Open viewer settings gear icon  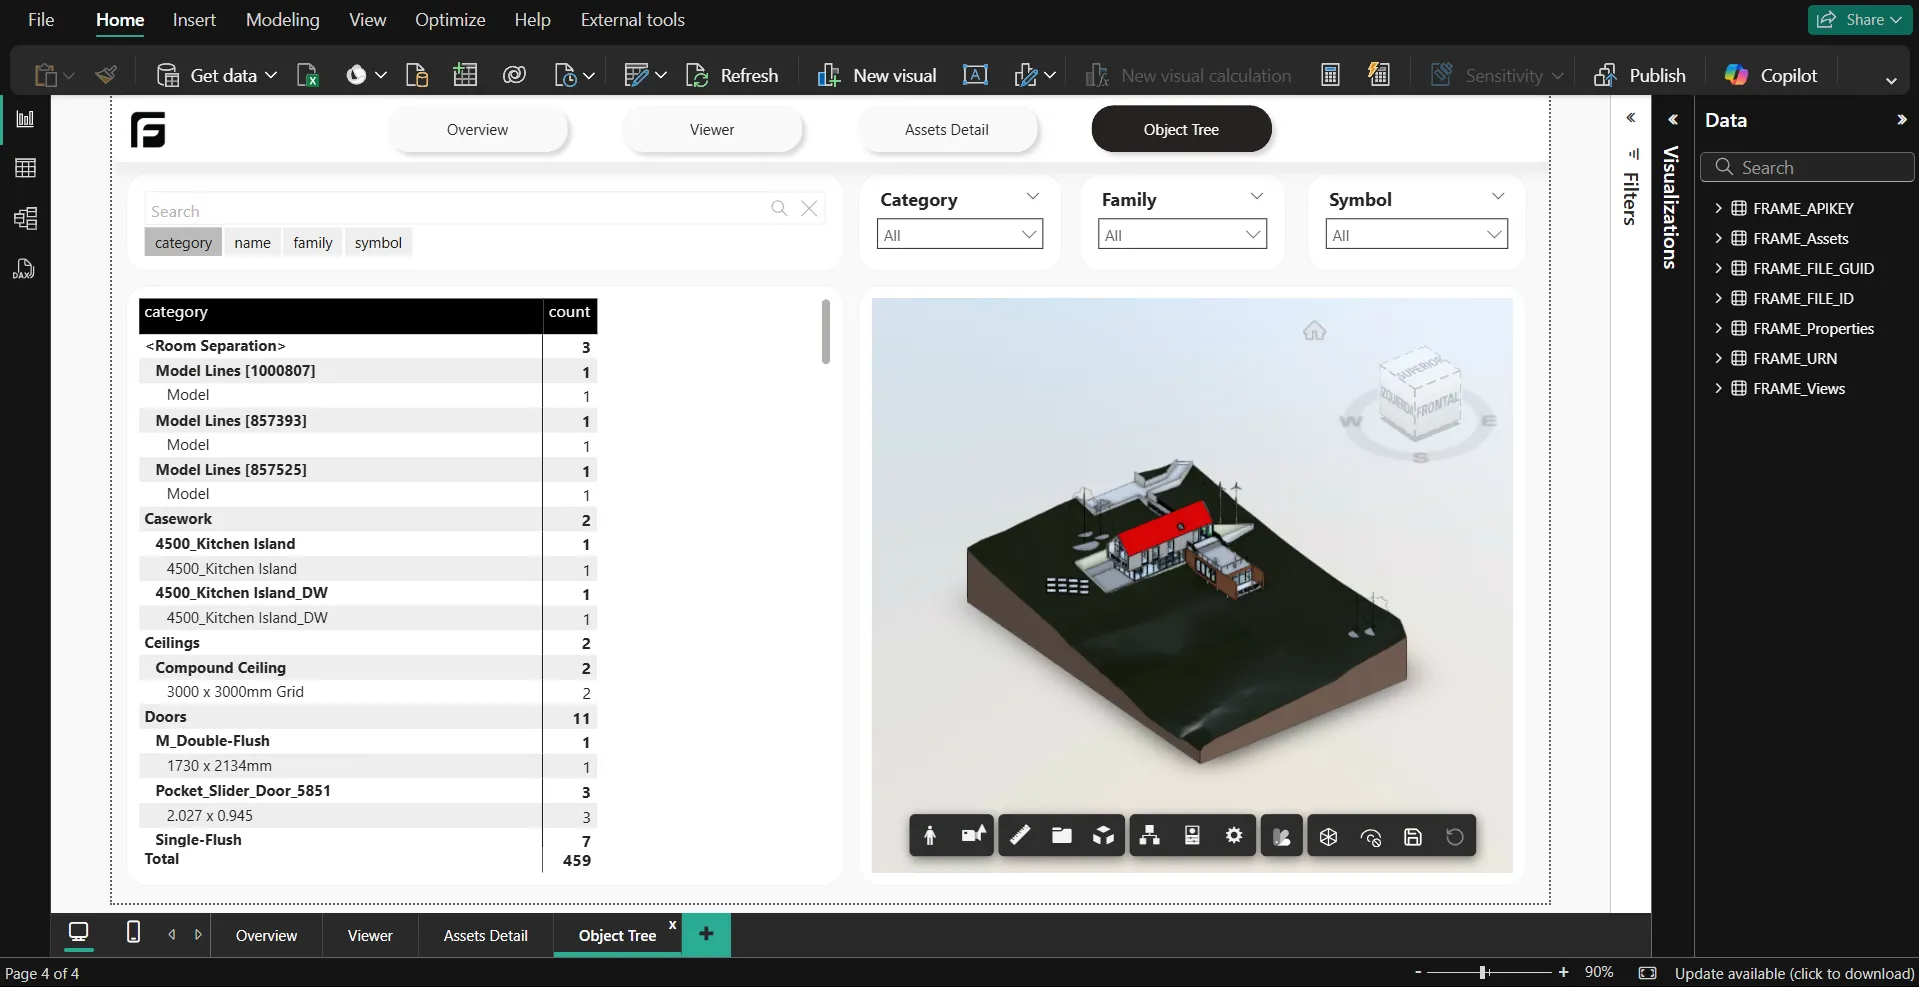click(1234, 835)
